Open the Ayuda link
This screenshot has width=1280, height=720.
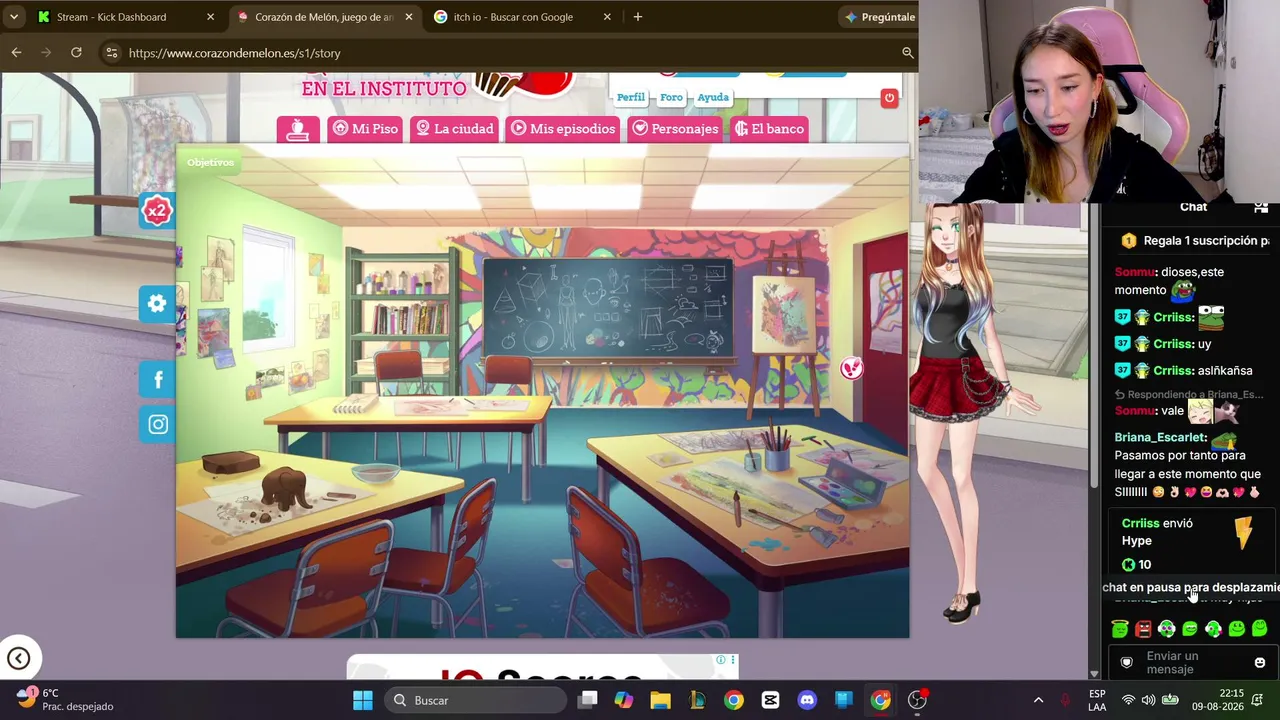click(713, 97)
